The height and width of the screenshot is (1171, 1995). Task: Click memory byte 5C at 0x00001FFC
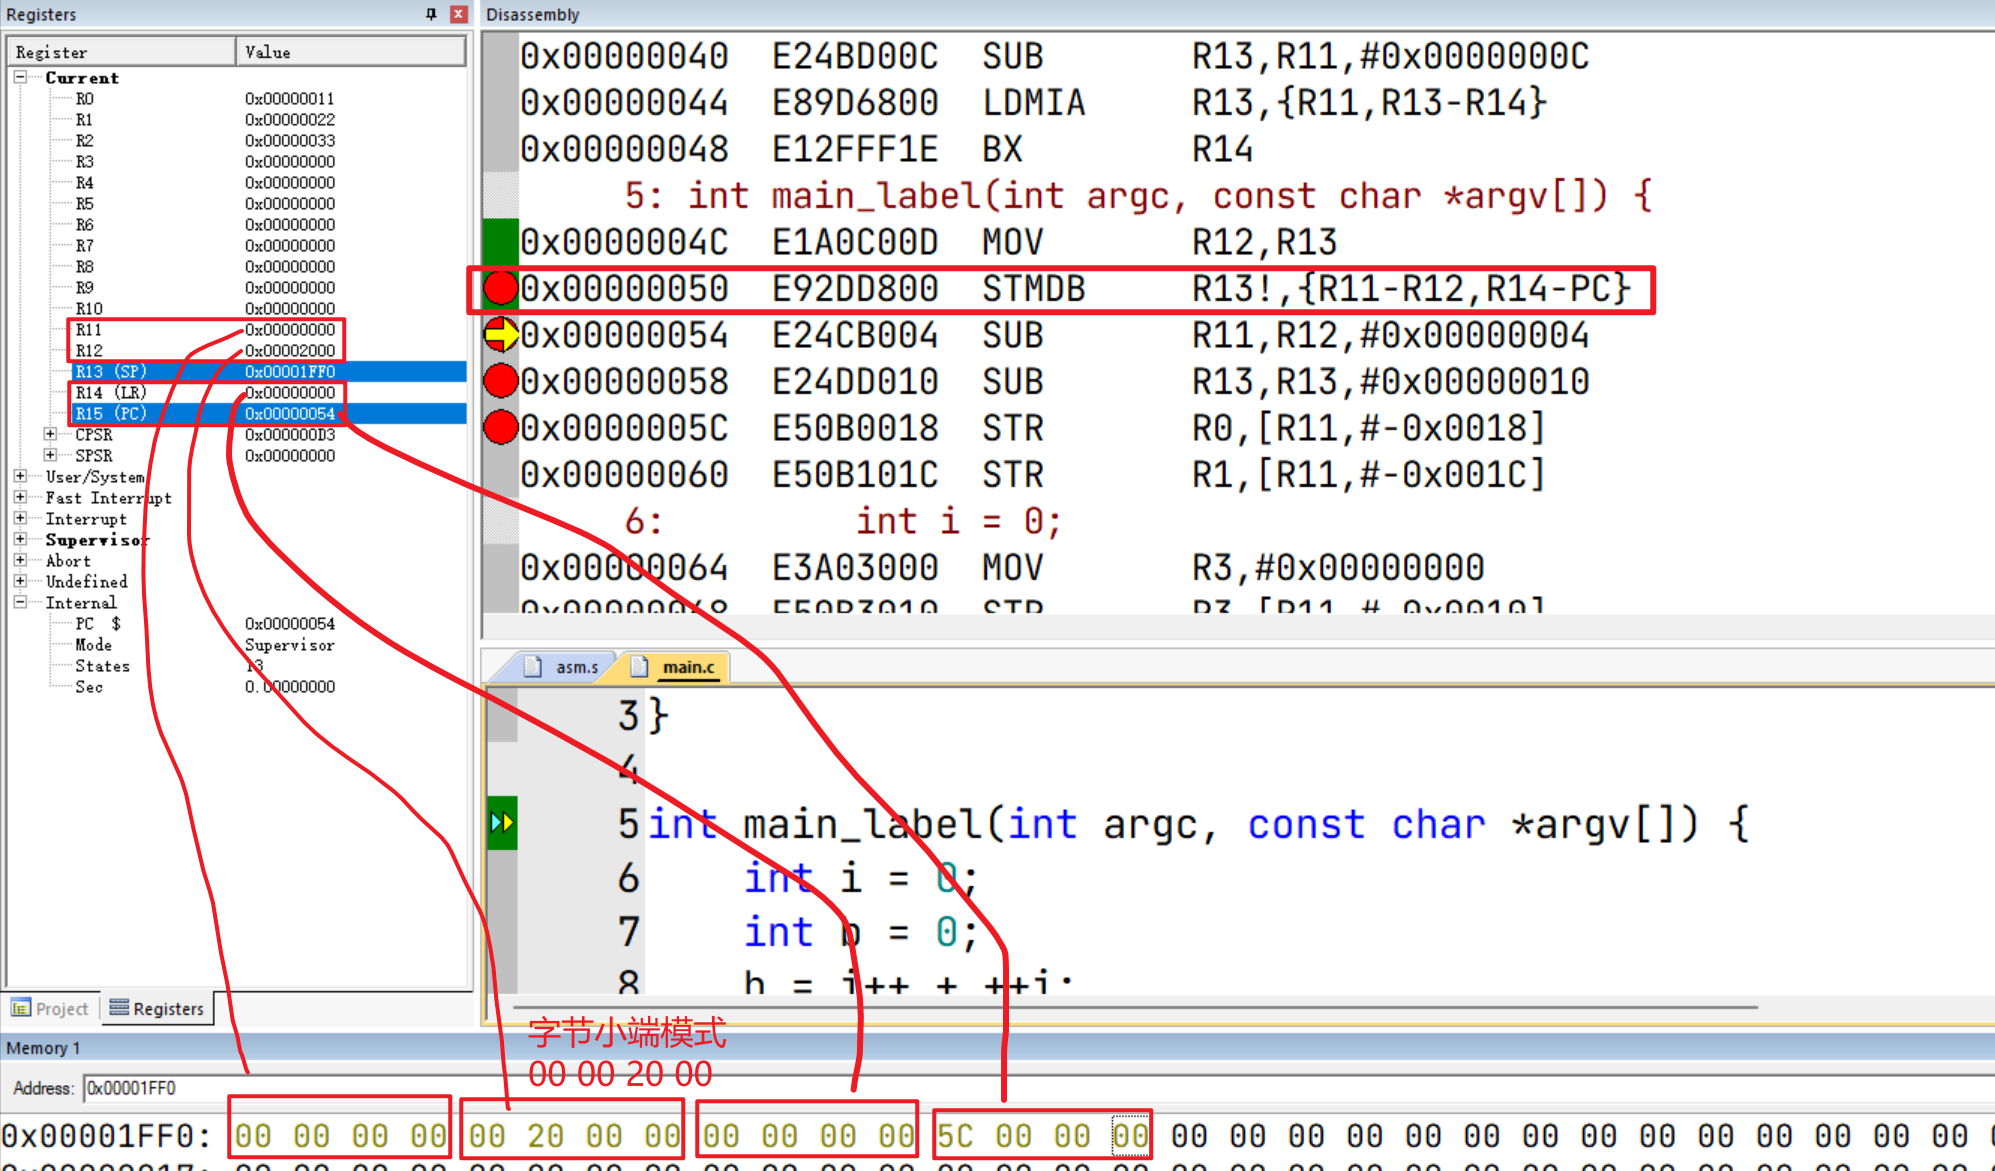(955, 1136)
